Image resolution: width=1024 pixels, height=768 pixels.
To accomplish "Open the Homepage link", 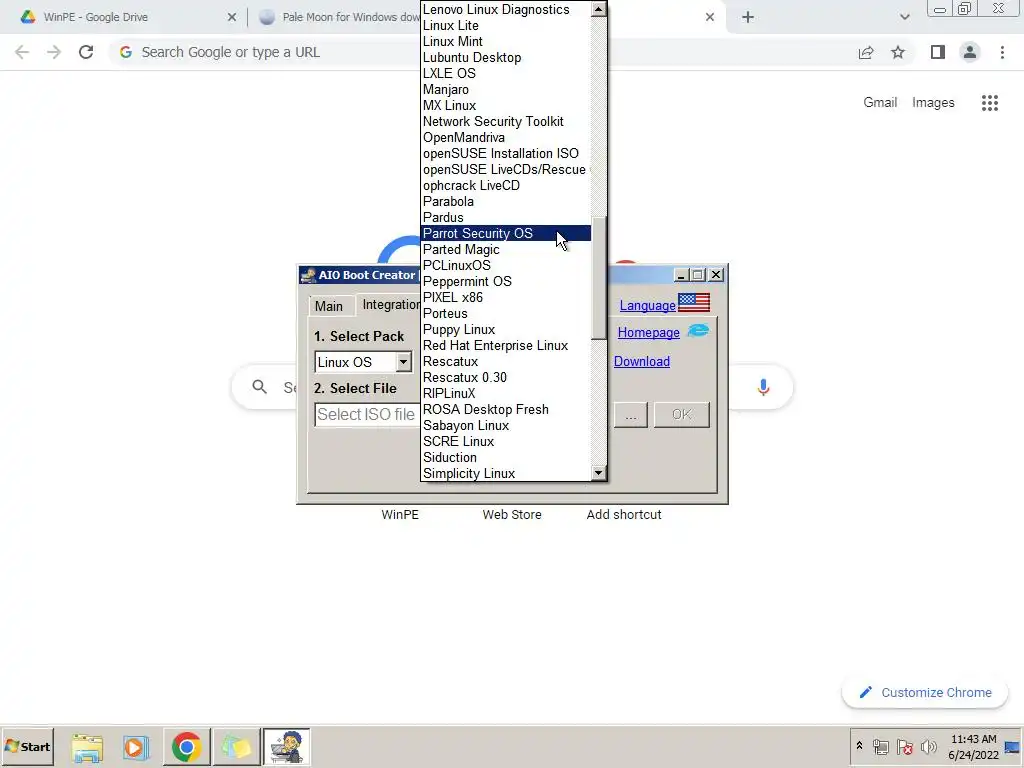I will click(x=648, y=332).
